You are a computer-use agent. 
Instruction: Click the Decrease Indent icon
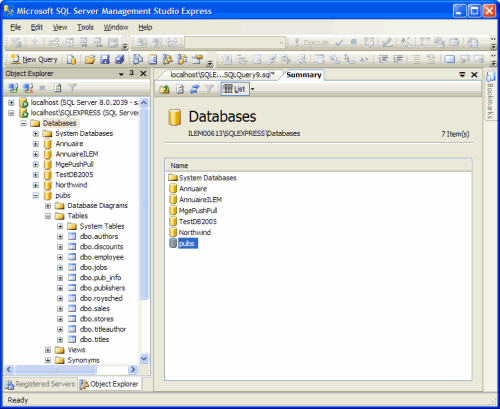[383, 60]
